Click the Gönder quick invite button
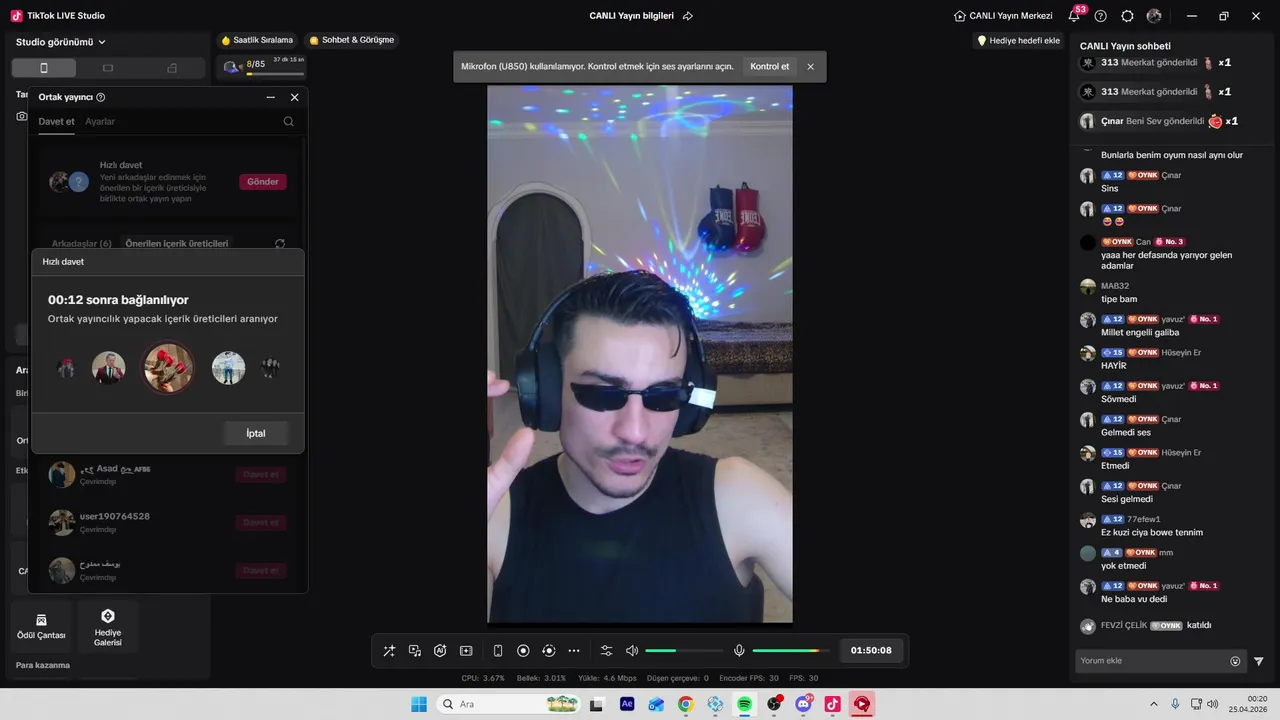Screen dimensions: 1280x720 263,182
